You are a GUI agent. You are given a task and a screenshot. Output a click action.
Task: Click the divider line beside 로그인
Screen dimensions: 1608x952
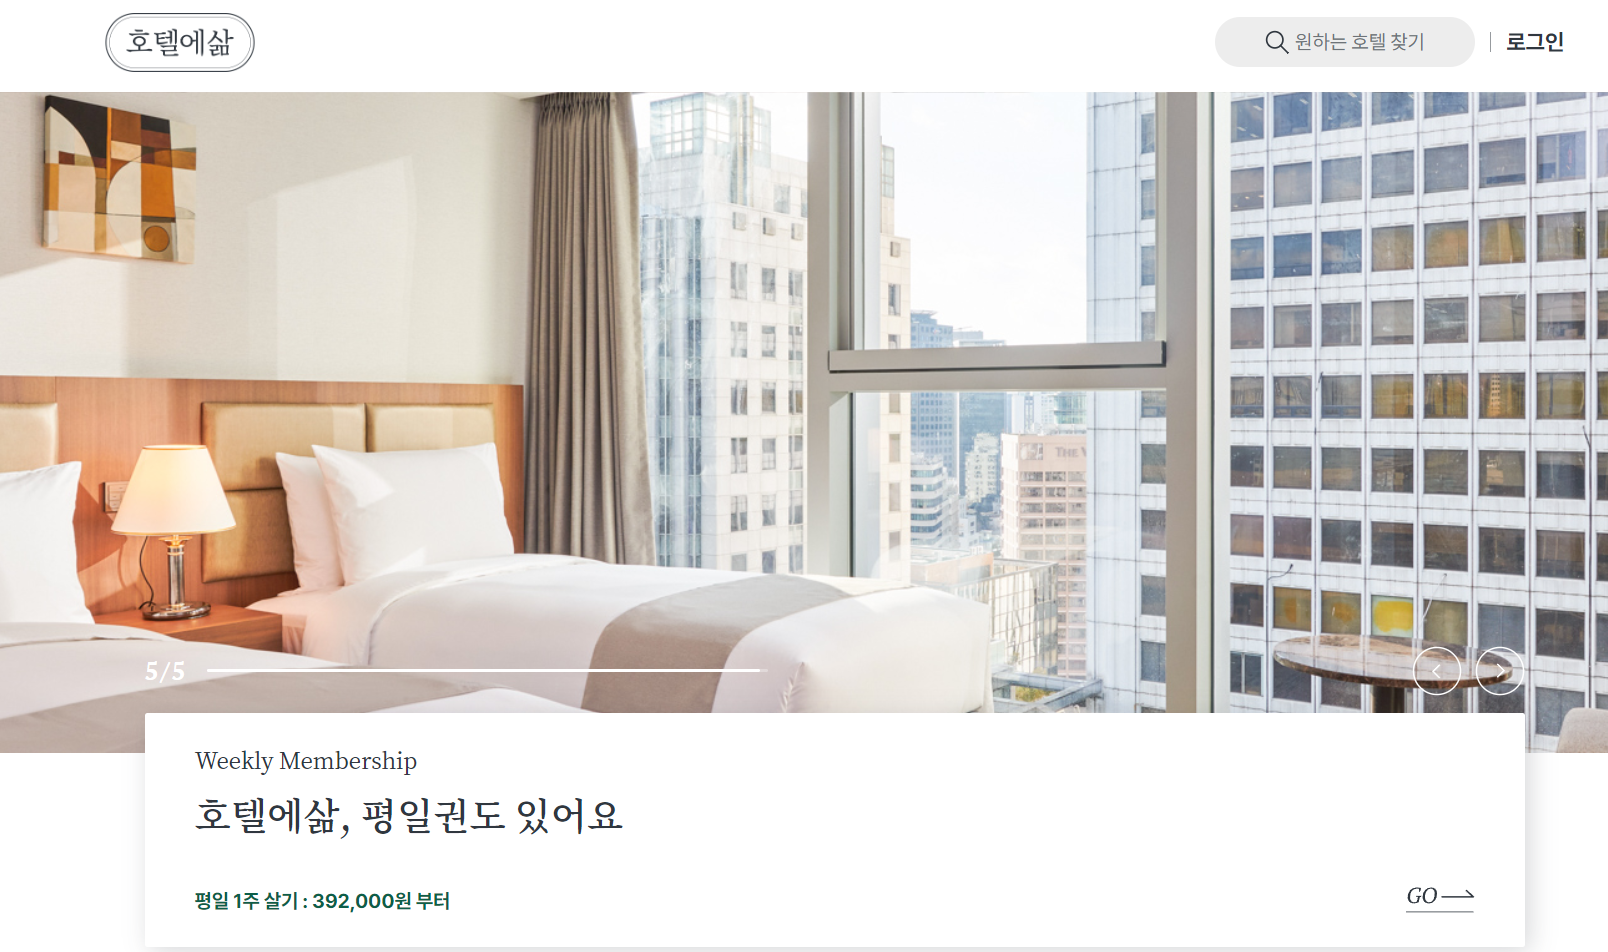[x=1490, y=42]
